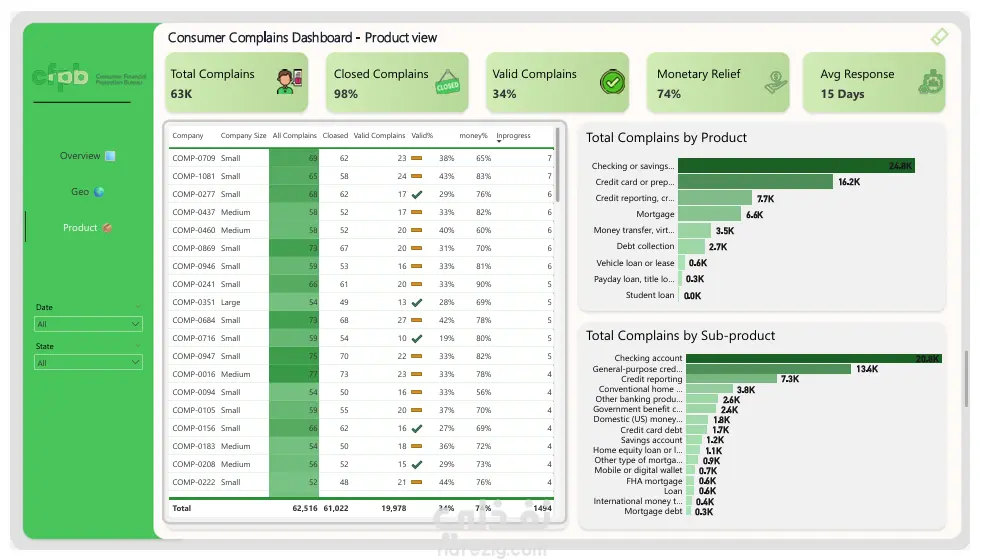Image resolution: width=983 pixels, height=560 pixels.
Task: Click the Total Complains 63K card
Action: point(236,83)
